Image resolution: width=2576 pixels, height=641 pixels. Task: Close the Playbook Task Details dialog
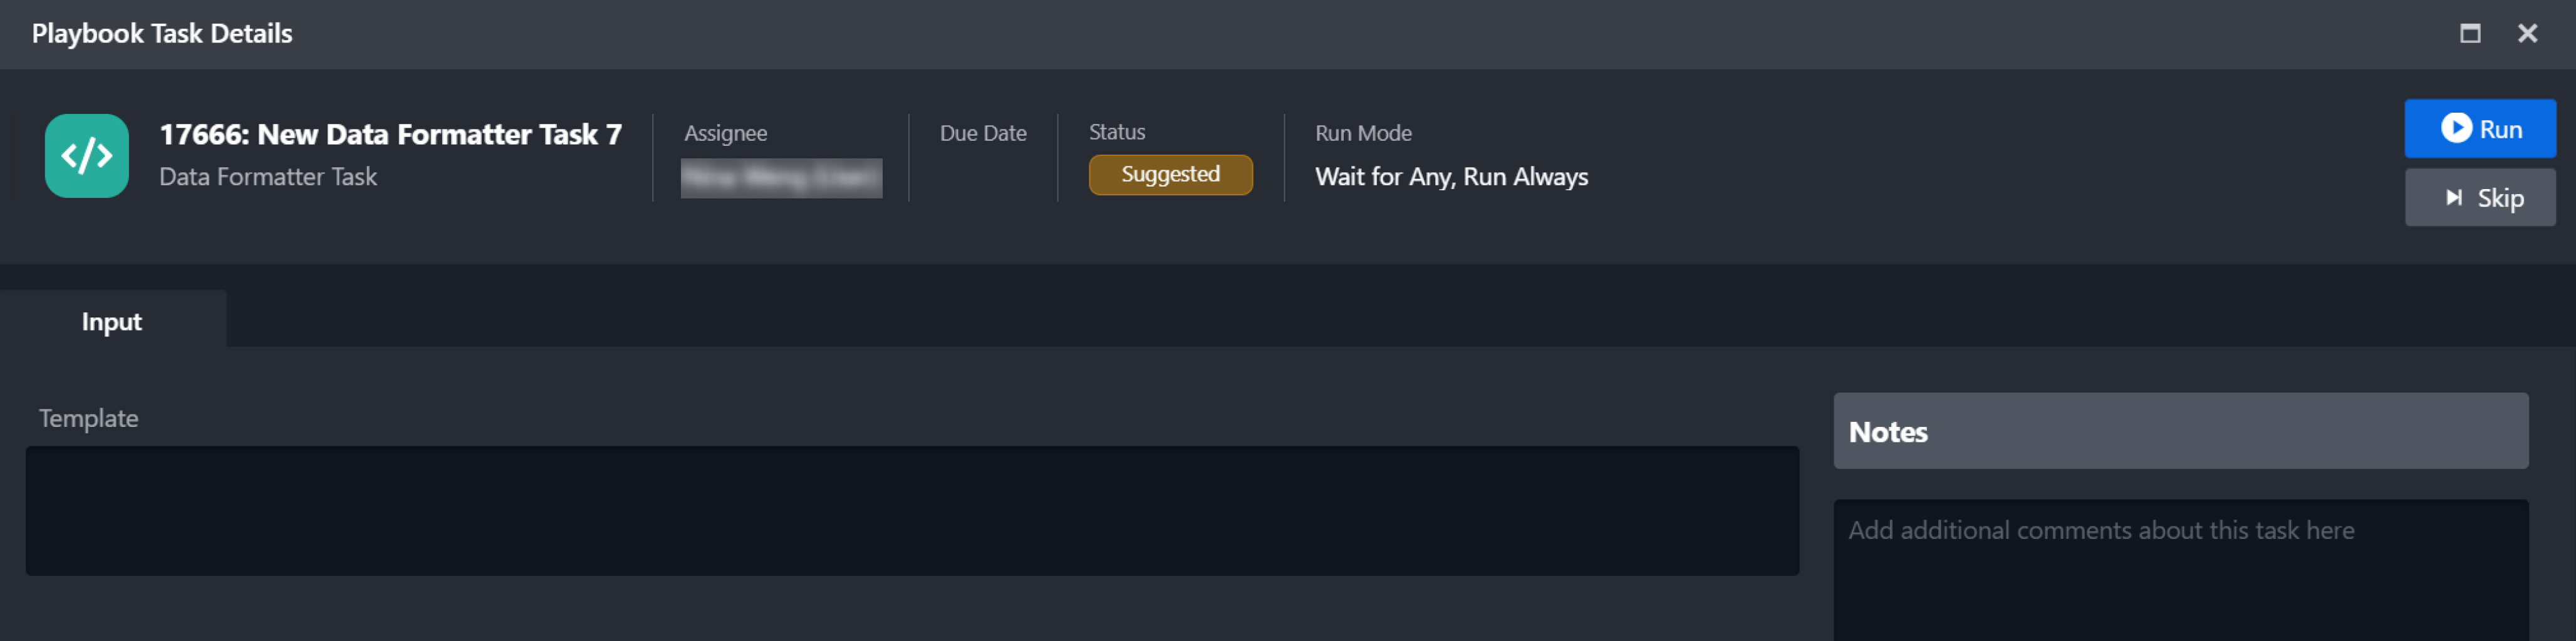2527,34
